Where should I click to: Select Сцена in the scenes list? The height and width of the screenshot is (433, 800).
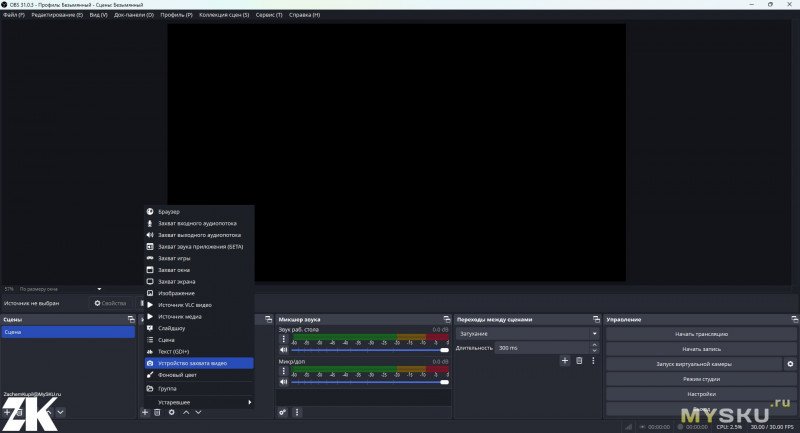[68, 332]
